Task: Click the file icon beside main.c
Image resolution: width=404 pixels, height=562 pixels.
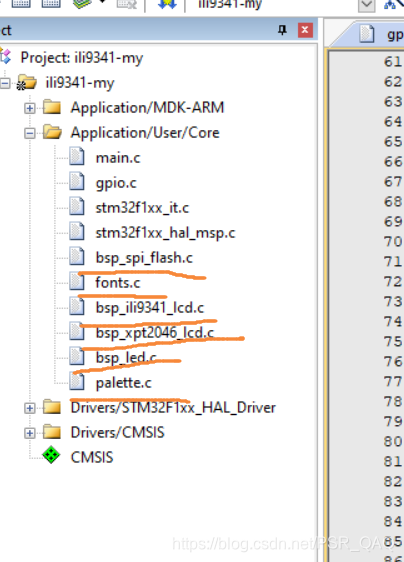Action: (77, 157)
